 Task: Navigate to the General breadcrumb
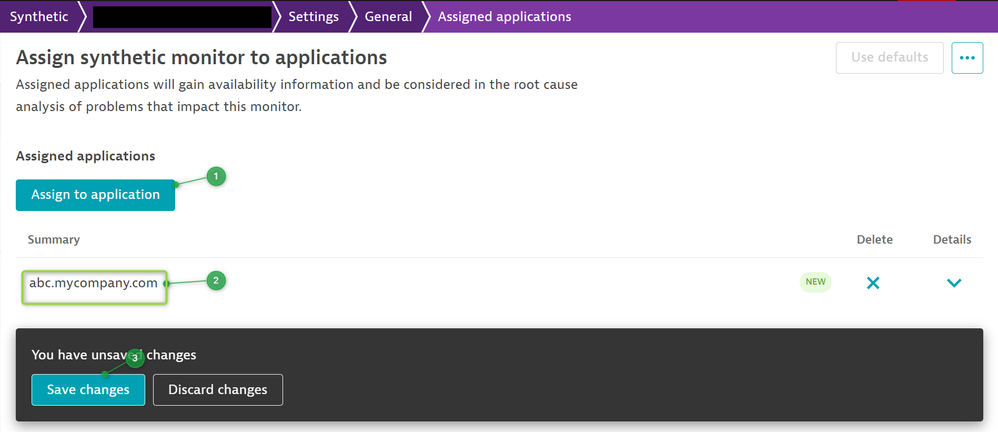pos(388,16)
